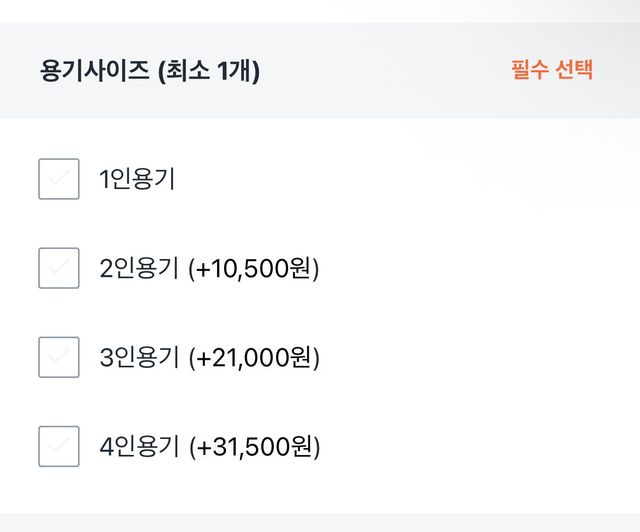Click the "2인용기" label text
Viewport: 640px width, 532px height.
[139, 269]
